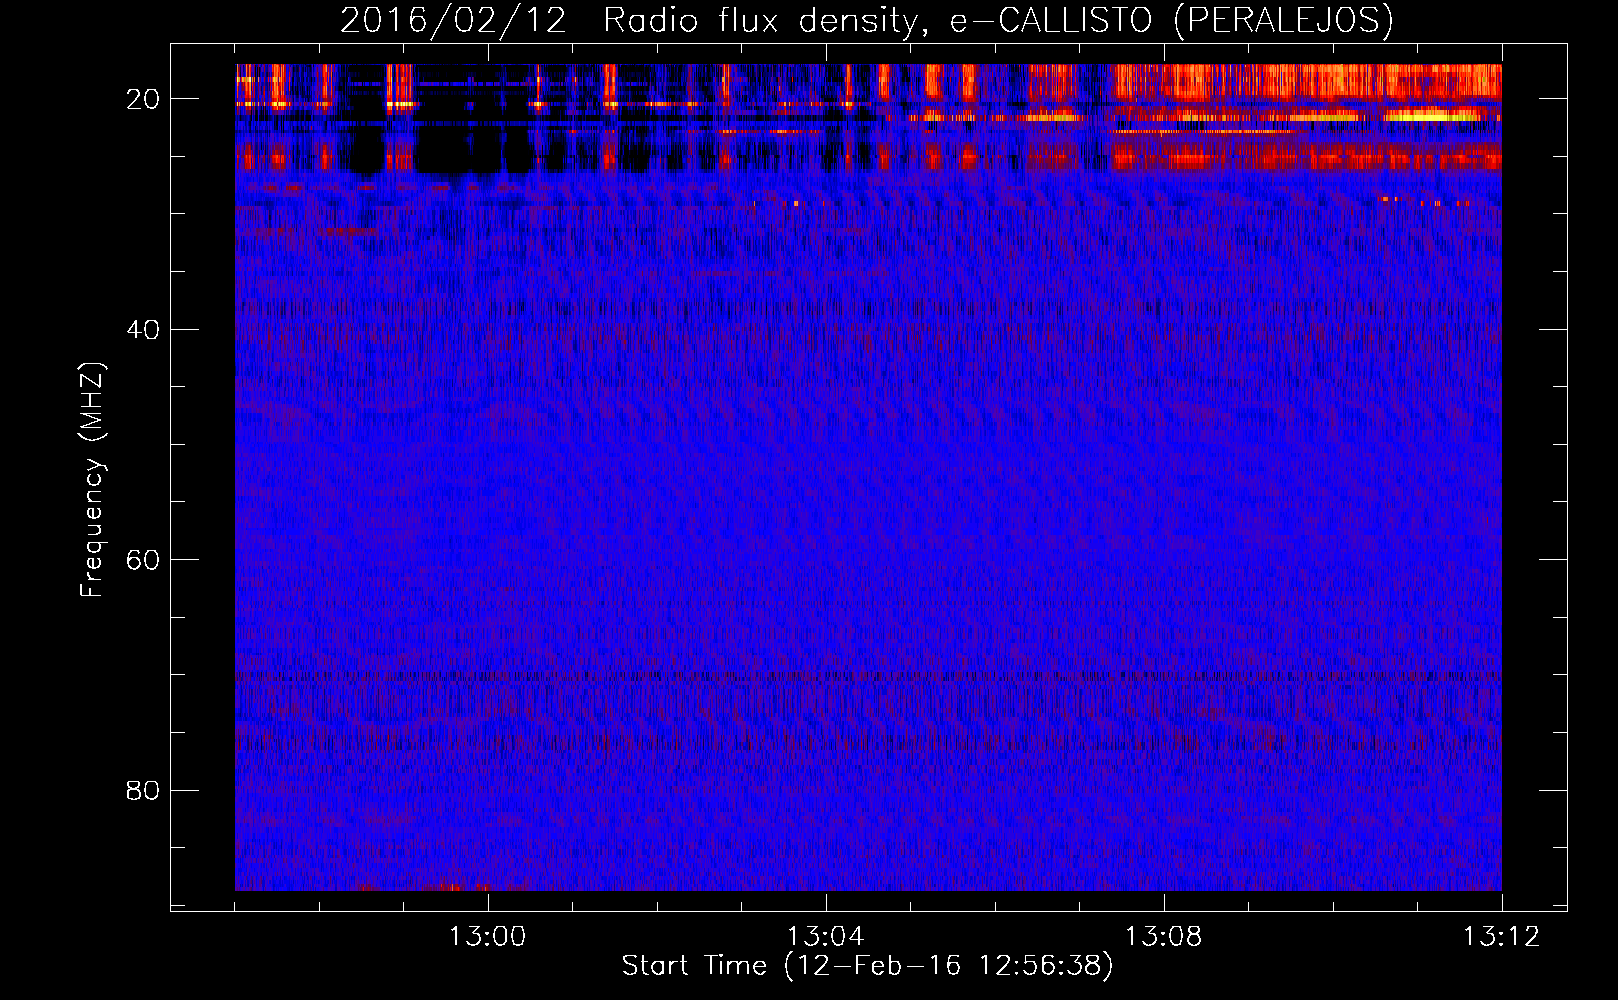1618x1000 pixels.
Task: Click the "Frequency (MHZ)" axis label
Action: pyautogui.click(x=92, y=480)
